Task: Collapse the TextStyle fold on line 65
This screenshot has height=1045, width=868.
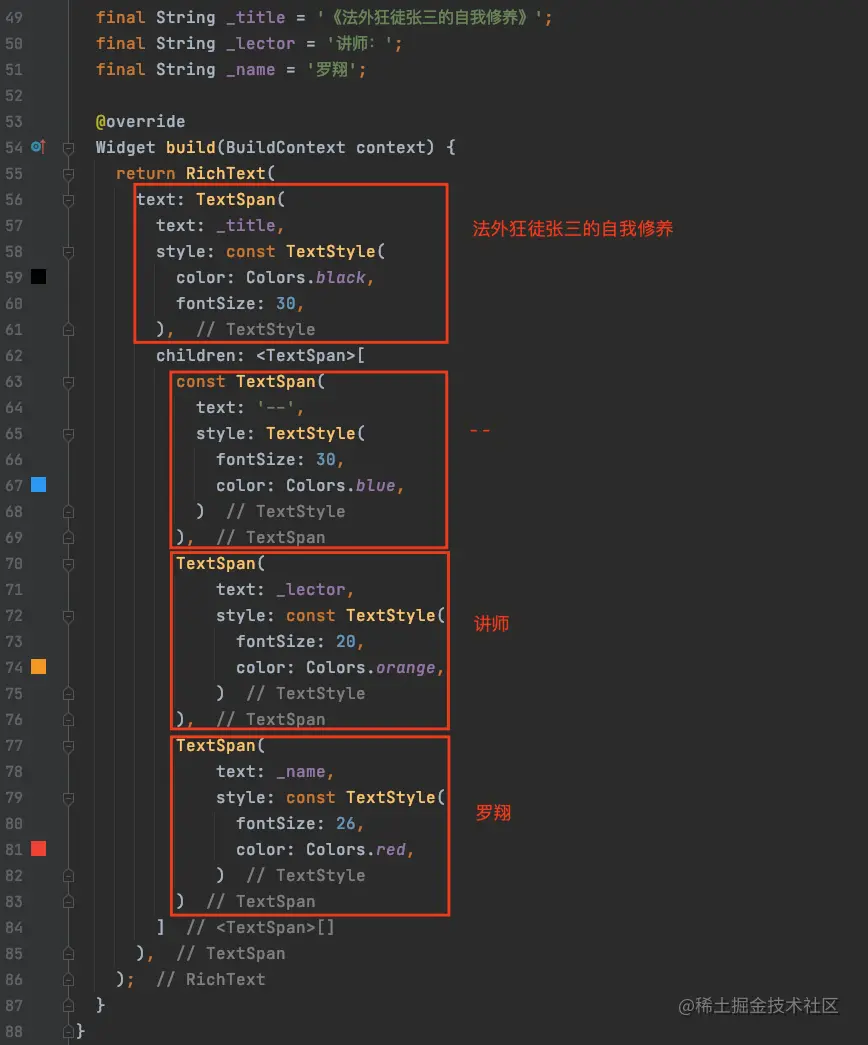Action: tap(68, 434)
